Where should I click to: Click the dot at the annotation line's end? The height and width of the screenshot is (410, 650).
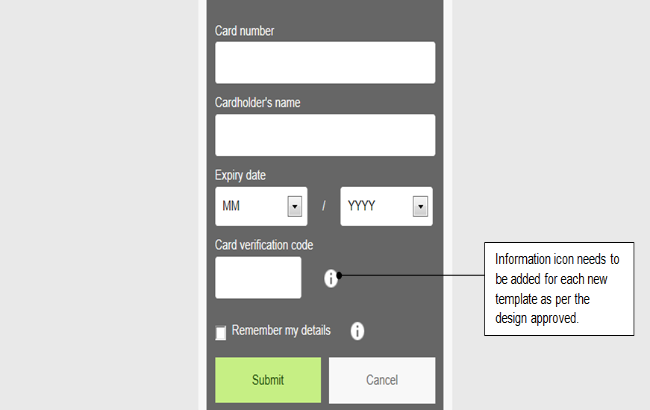coord(340,275)
